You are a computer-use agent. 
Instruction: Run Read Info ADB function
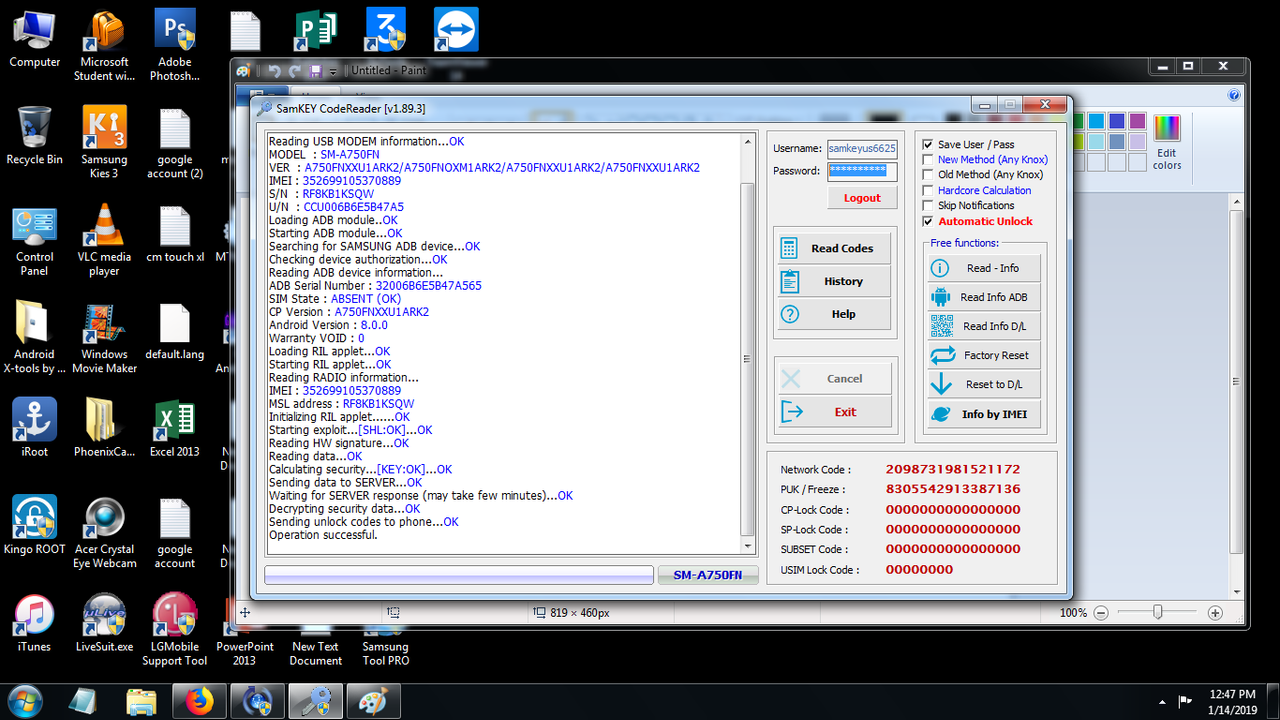point(984,297)
